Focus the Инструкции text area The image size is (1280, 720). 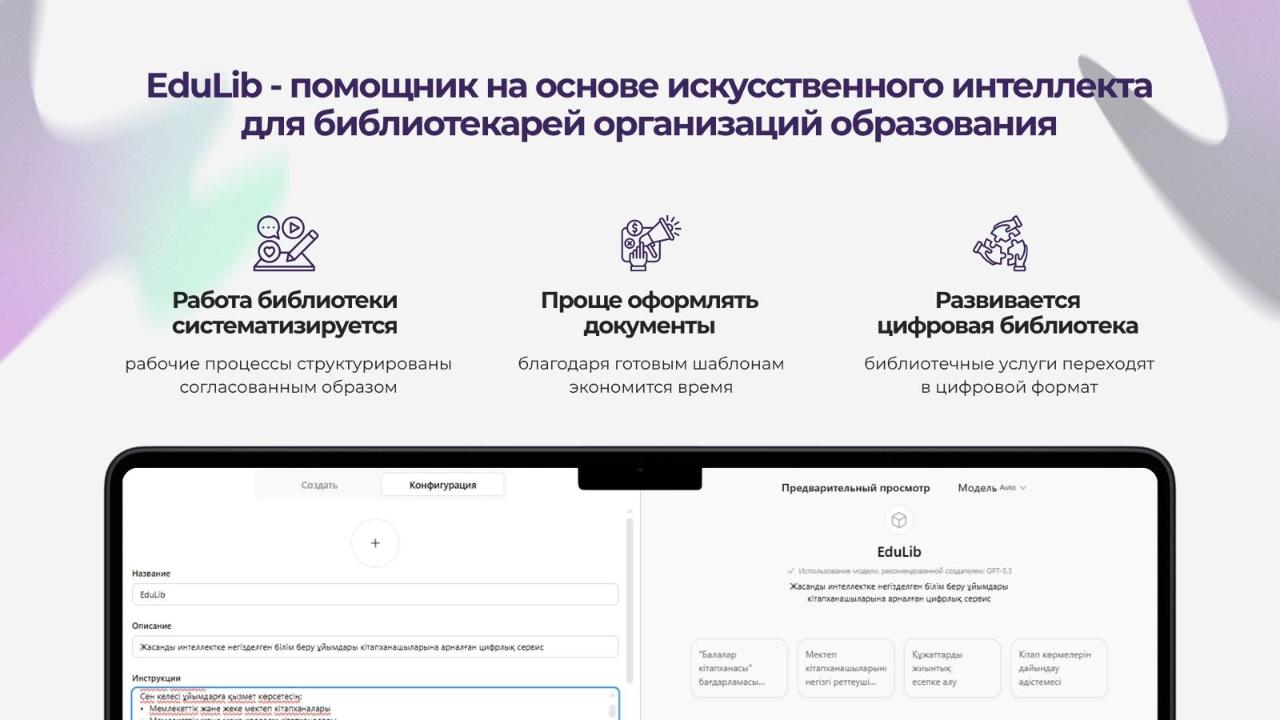(370, 703)
